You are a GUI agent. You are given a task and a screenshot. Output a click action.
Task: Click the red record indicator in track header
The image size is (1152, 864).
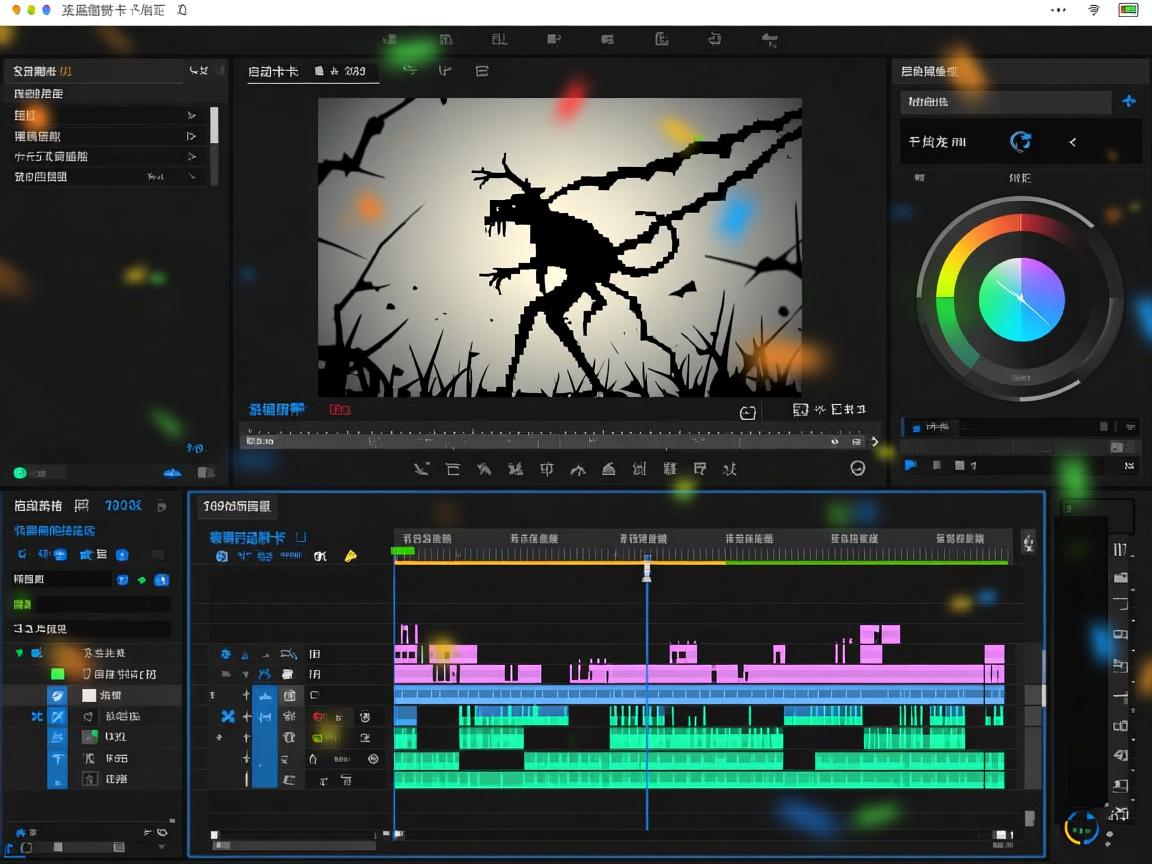coord(320,717)
